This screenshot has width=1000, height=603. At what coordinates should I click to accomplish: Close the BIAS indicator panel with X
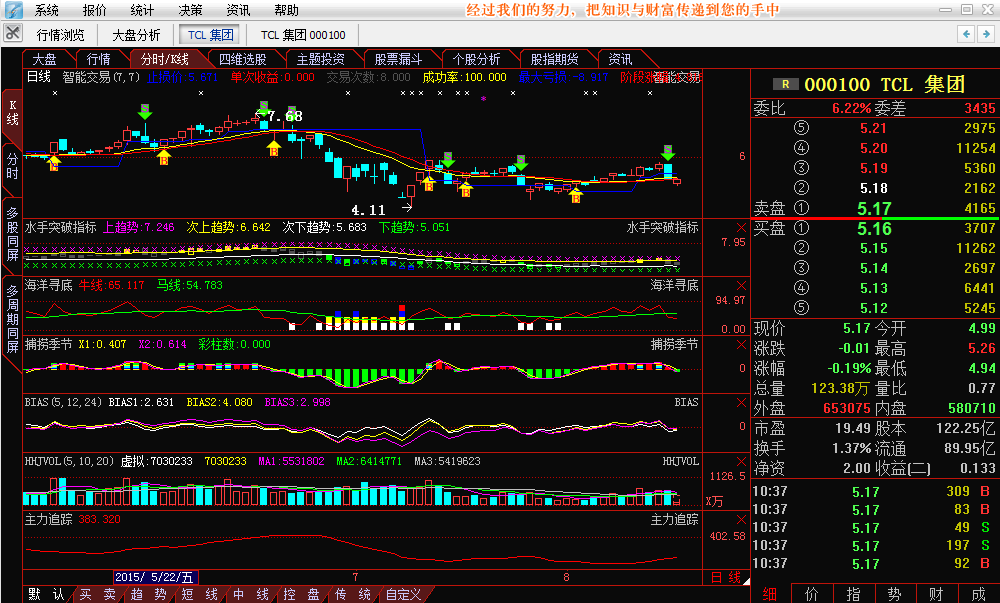tap(741, 402)
